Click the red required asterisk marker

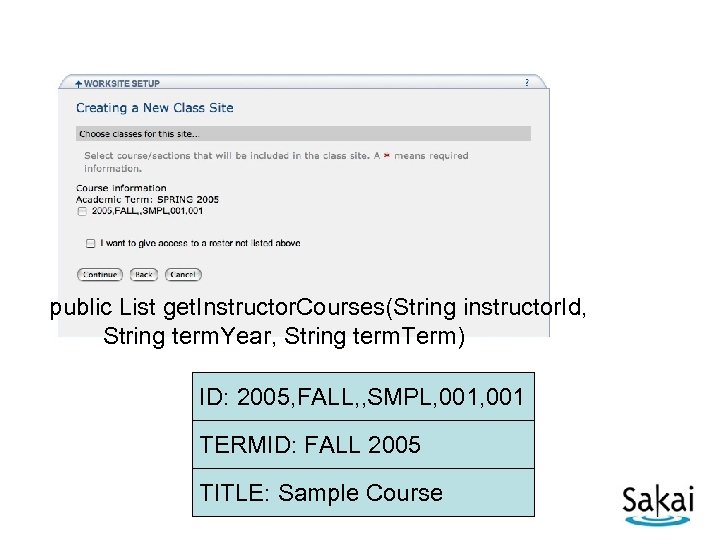[x=387, y=156]
